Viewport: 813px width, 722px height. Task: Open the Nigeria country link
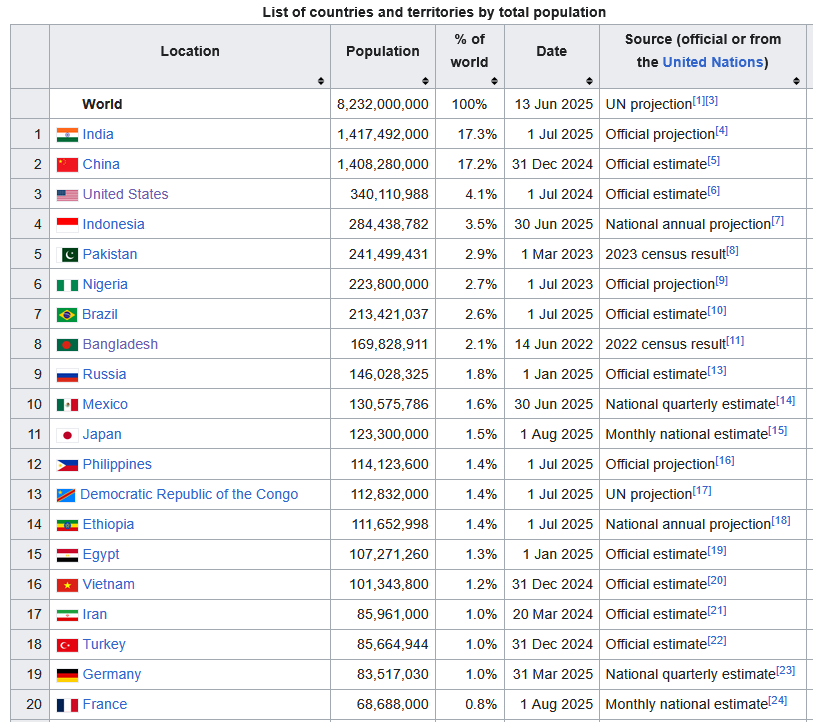click(x=105, y=284)
